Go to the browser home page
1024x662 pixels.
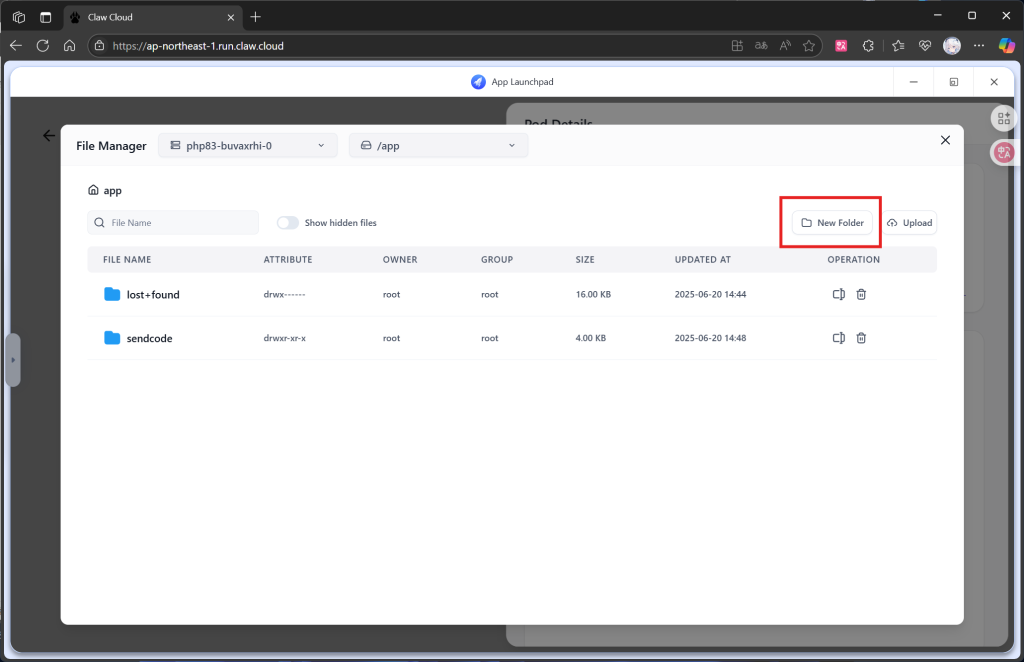pyautogui.click(x=69, y=46)
